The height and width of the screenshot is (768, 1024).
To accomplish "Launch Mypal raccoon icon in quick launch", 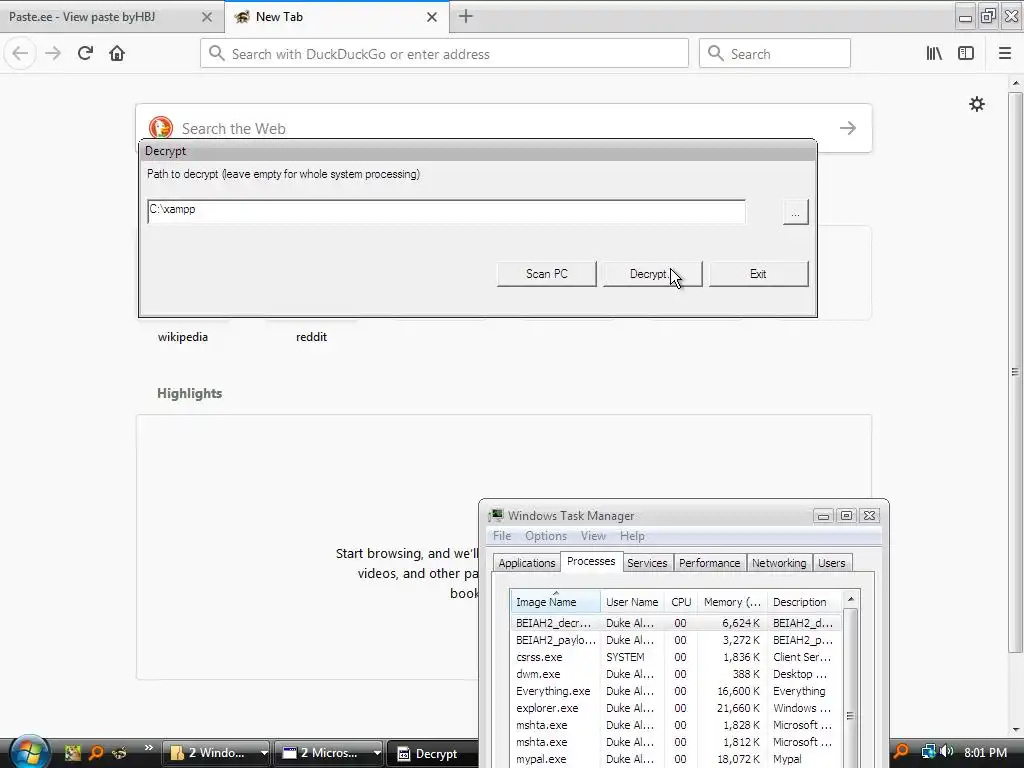I will click(119, 753).
